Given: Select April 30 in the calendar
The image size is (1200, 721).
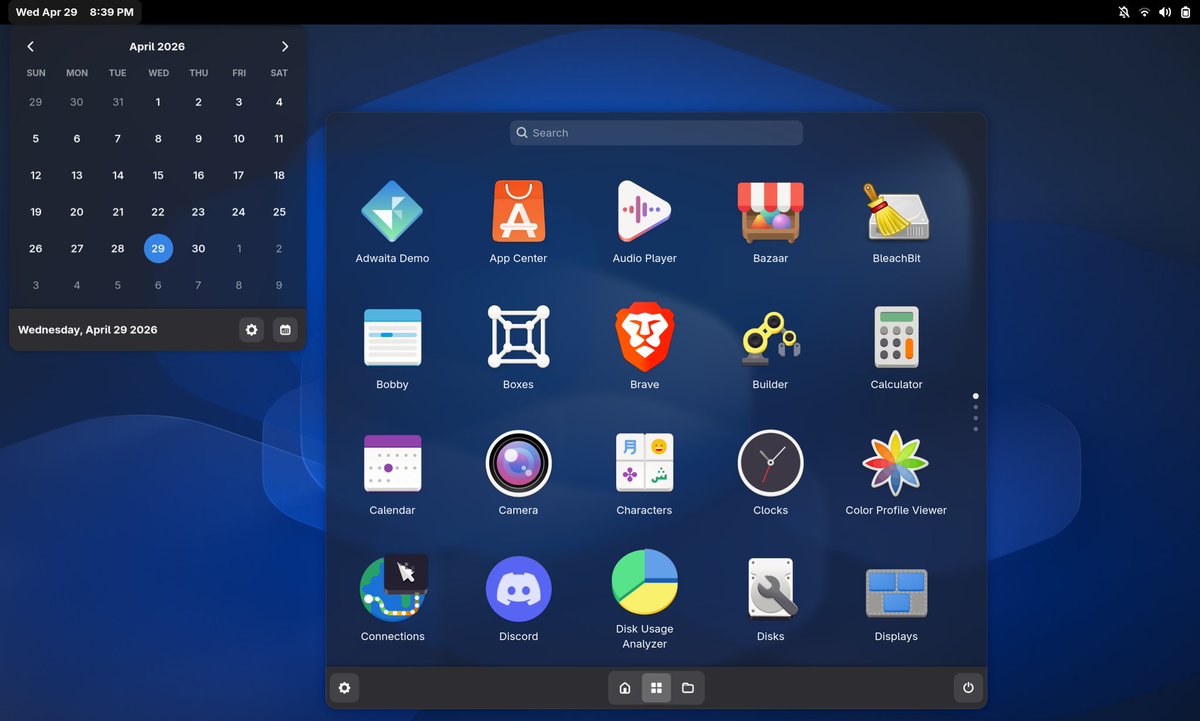Looking at the screenshot, I should click(x=198, y=249).
